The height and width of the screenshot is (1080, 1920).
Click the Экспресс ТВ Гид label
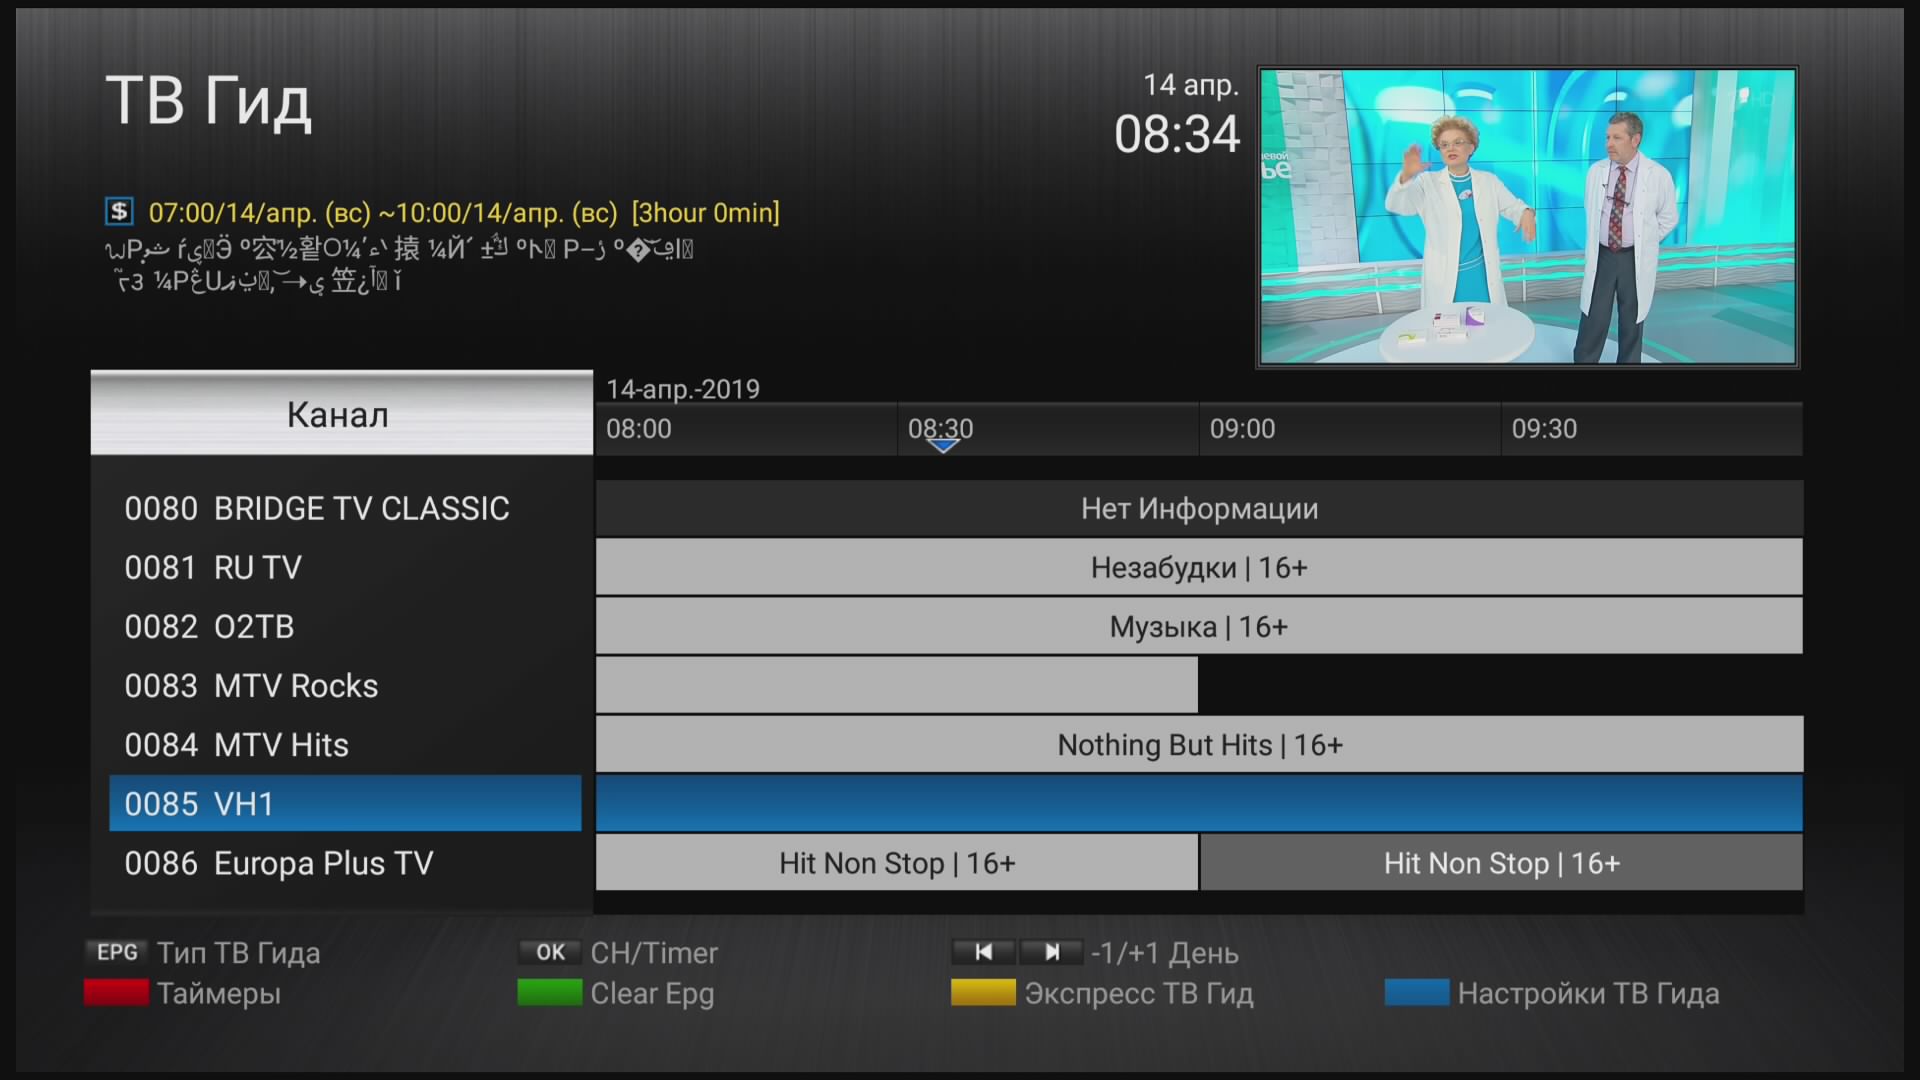point(1139,993)
